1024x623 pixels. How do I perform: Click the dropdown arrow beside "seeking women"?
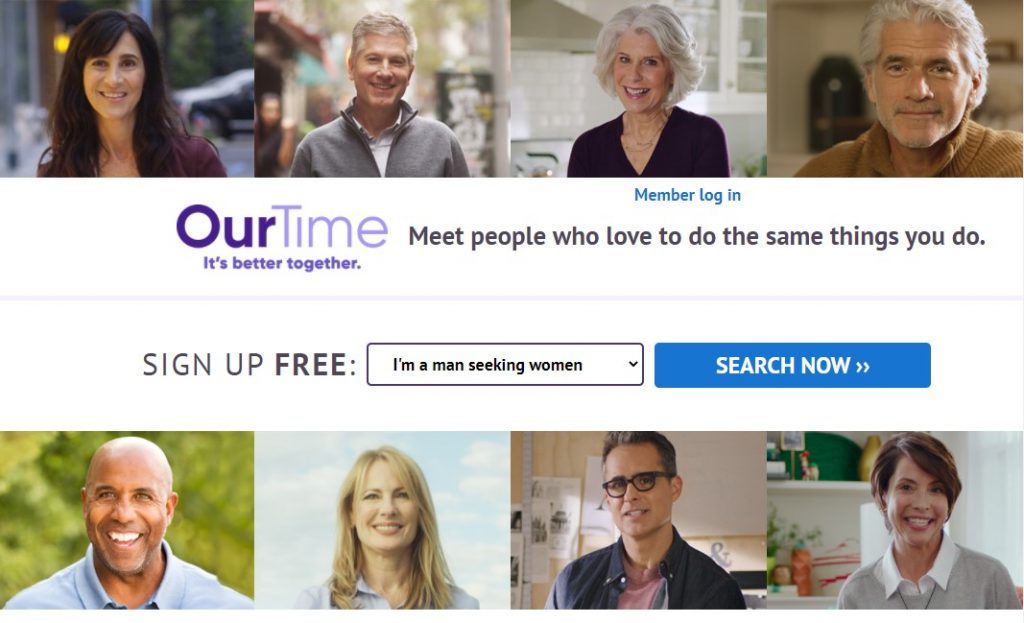[x=633, y=364]
